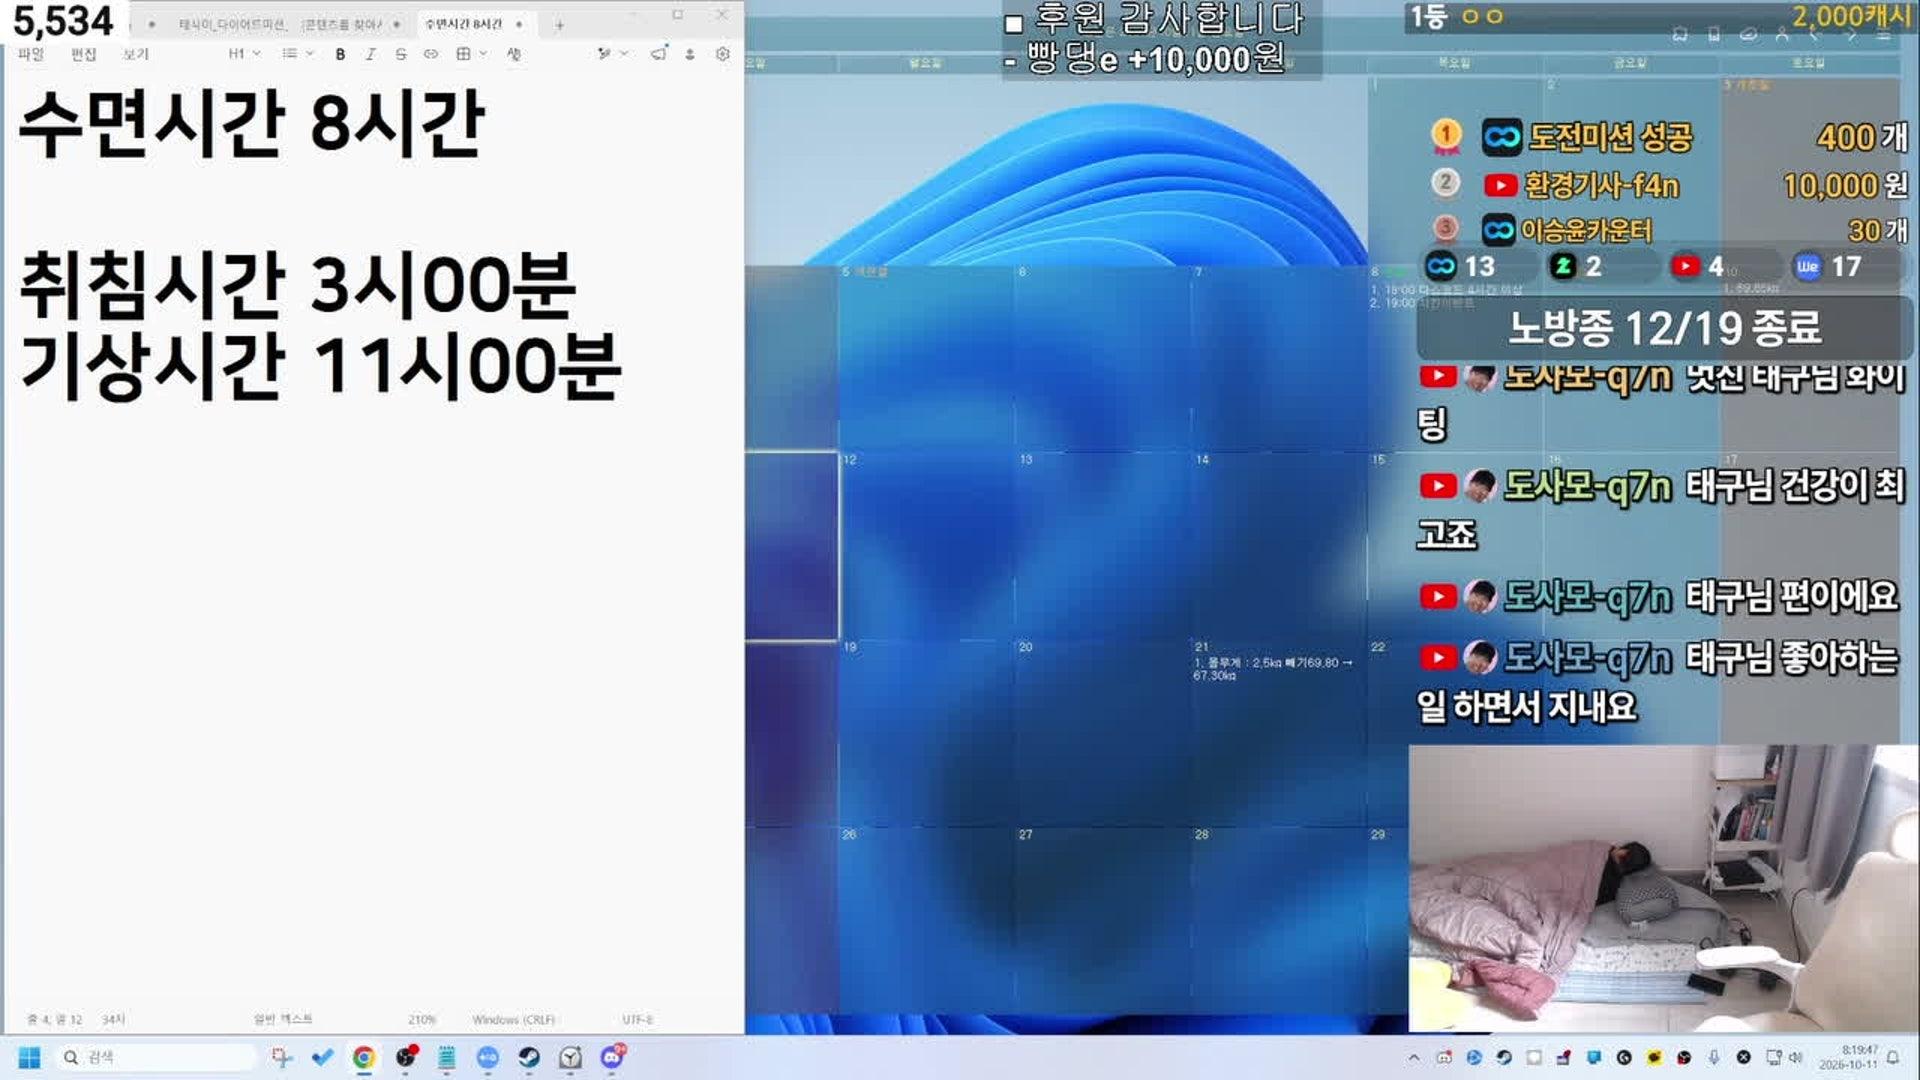This screenshot has height=1080, width=1920.
Task: Expand the list style dropdown in Notepad
Action: 298,54
